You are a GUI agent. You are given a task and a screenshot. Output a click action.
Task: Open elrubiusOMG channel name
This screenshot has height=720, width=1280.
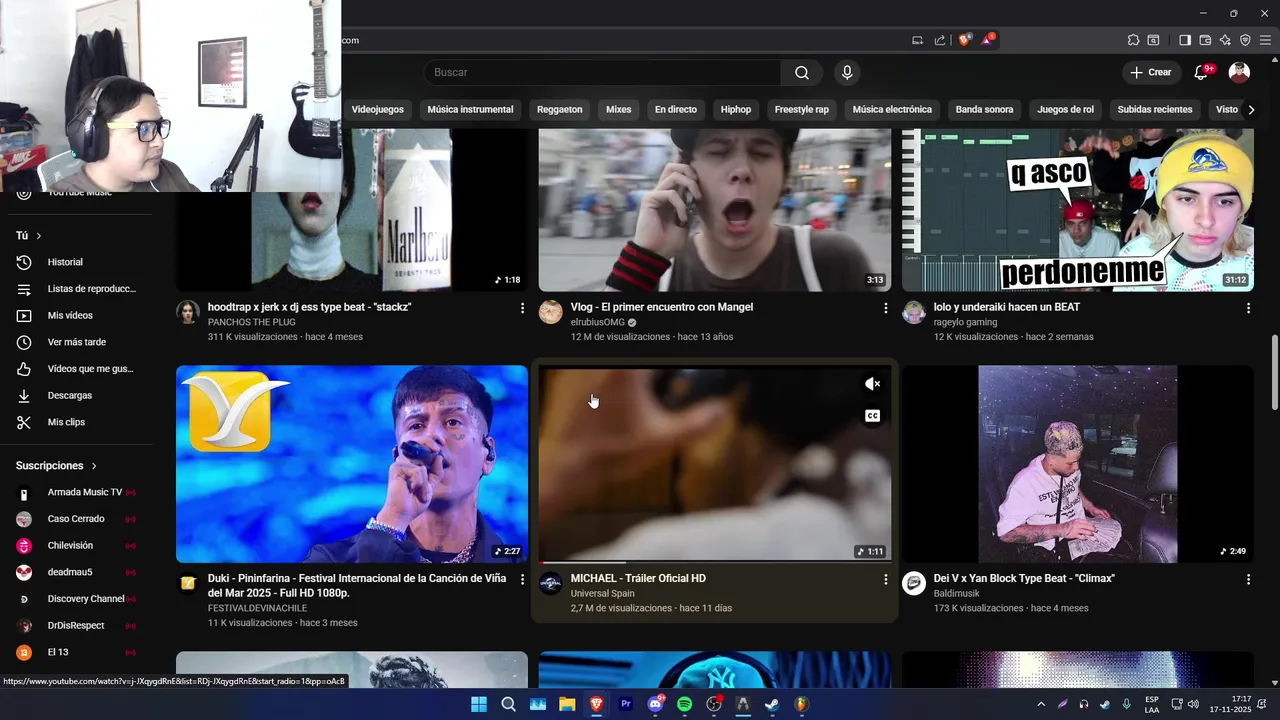597,322
